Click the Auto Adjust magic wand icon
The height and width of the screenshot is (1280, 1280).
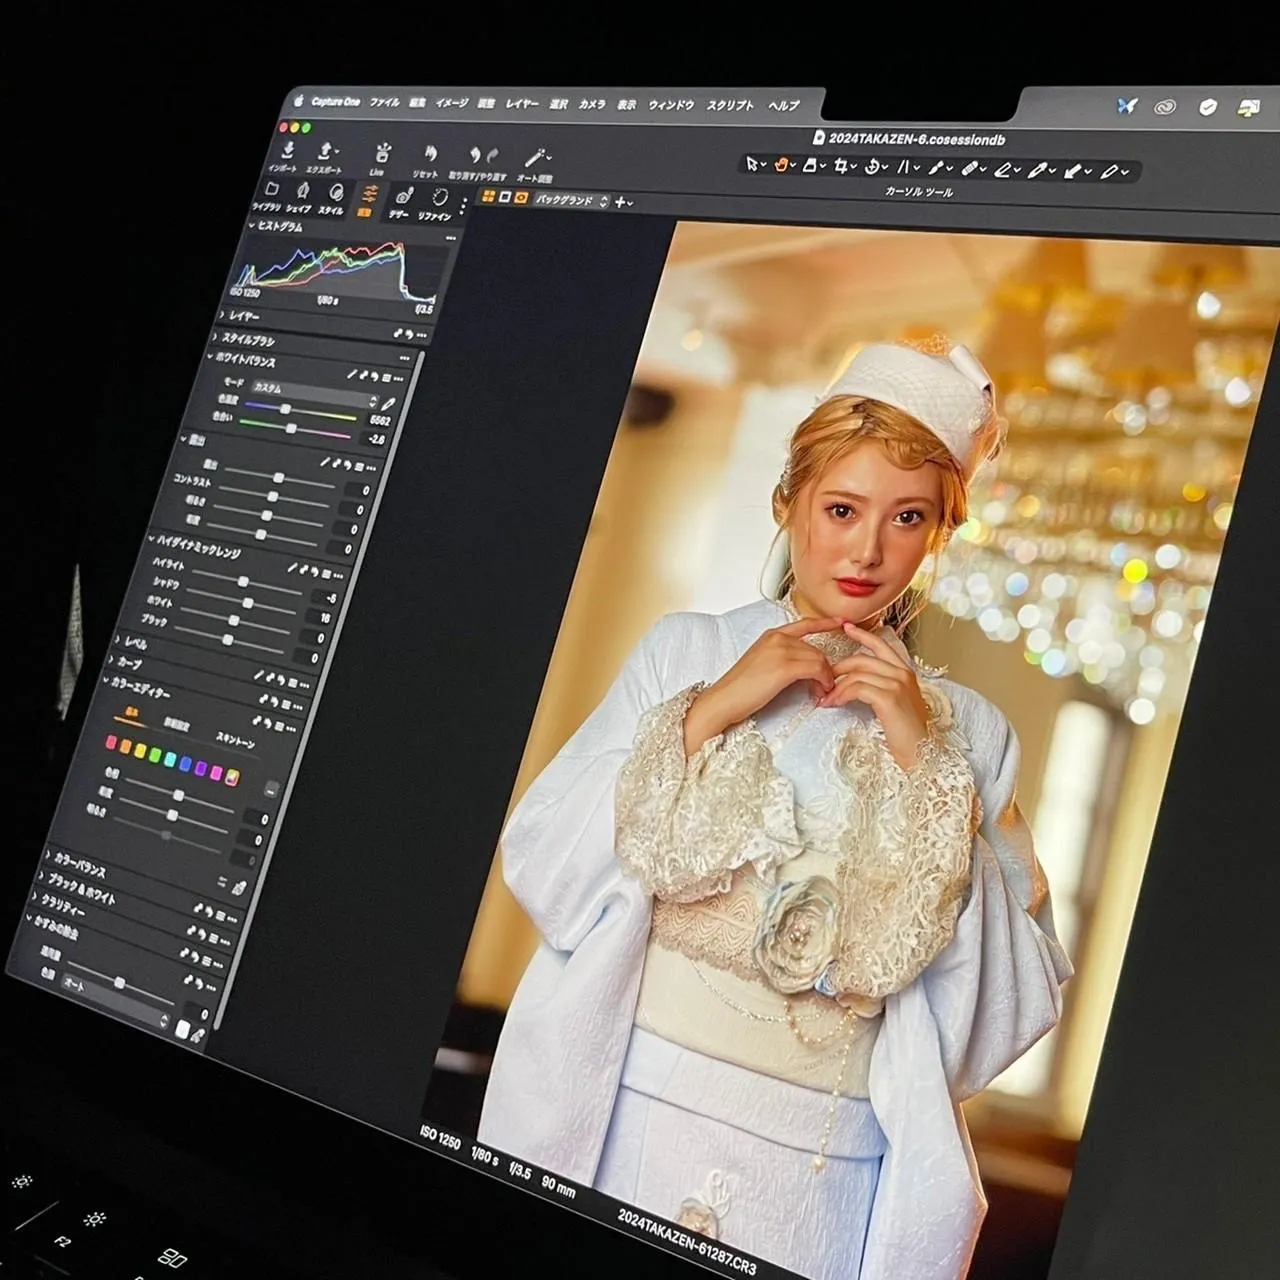[536, 158]
